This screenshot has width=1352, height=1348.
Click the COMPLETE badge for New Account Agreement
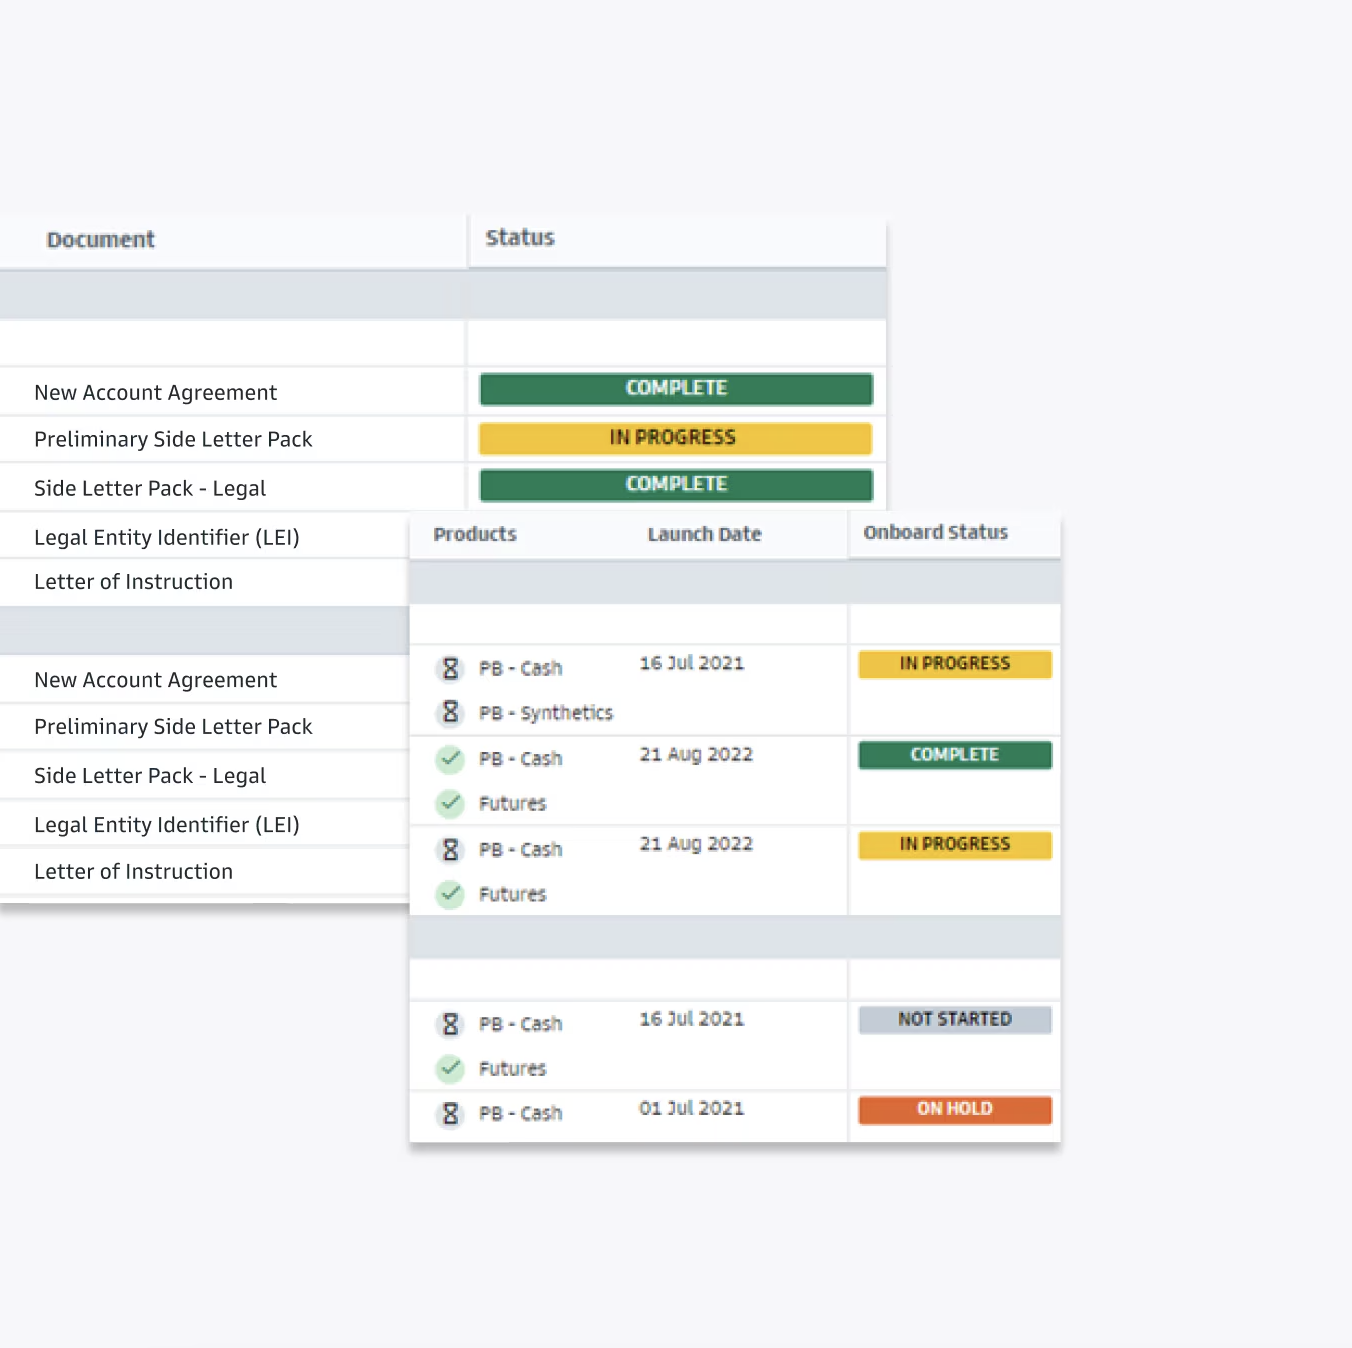[x=676, y=389]
